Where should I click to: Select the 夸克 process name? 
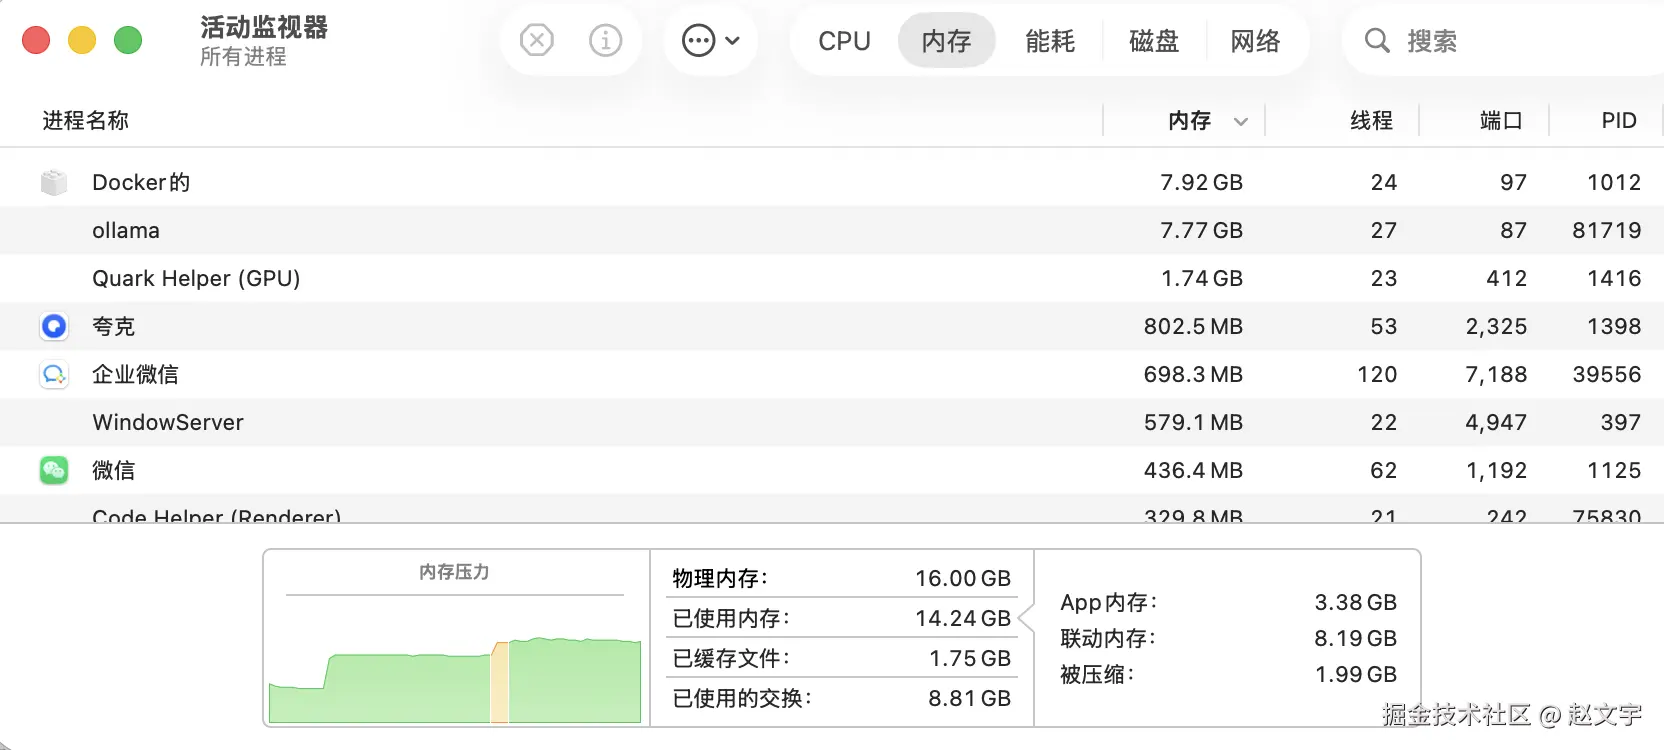113,326
